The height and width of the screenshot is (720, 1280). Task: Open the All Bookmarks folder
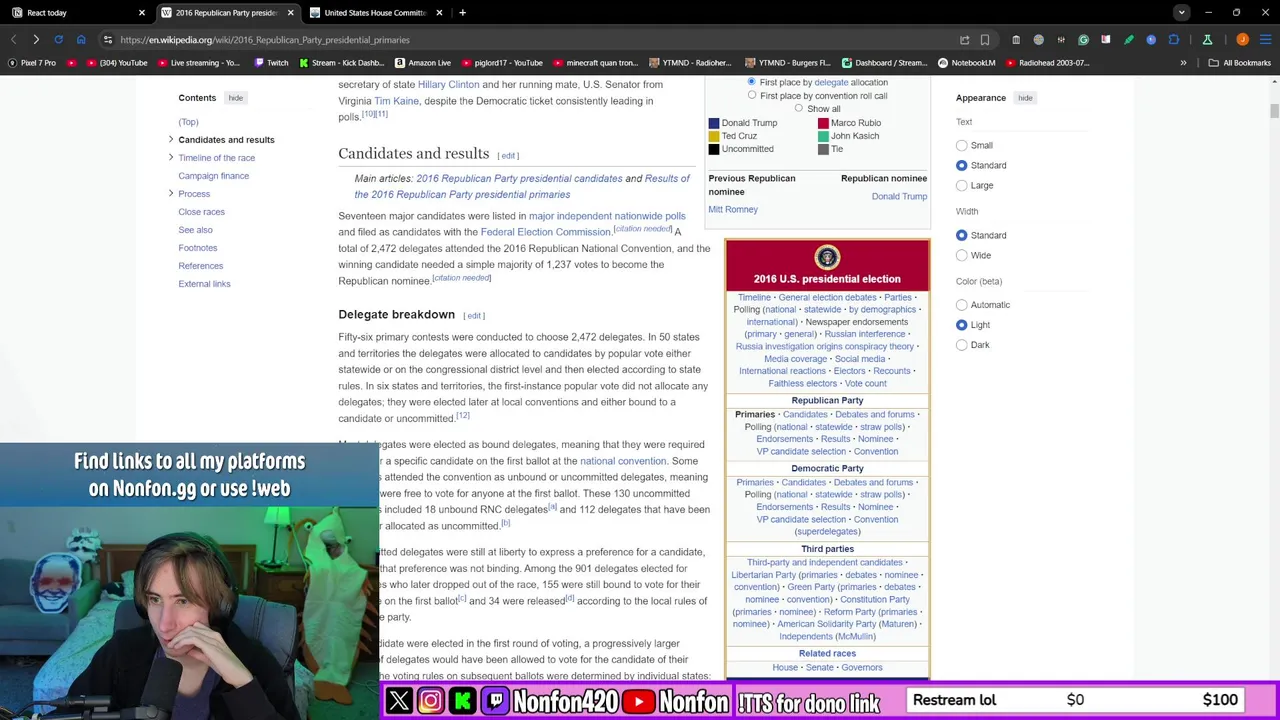(x=1240, y=63)
